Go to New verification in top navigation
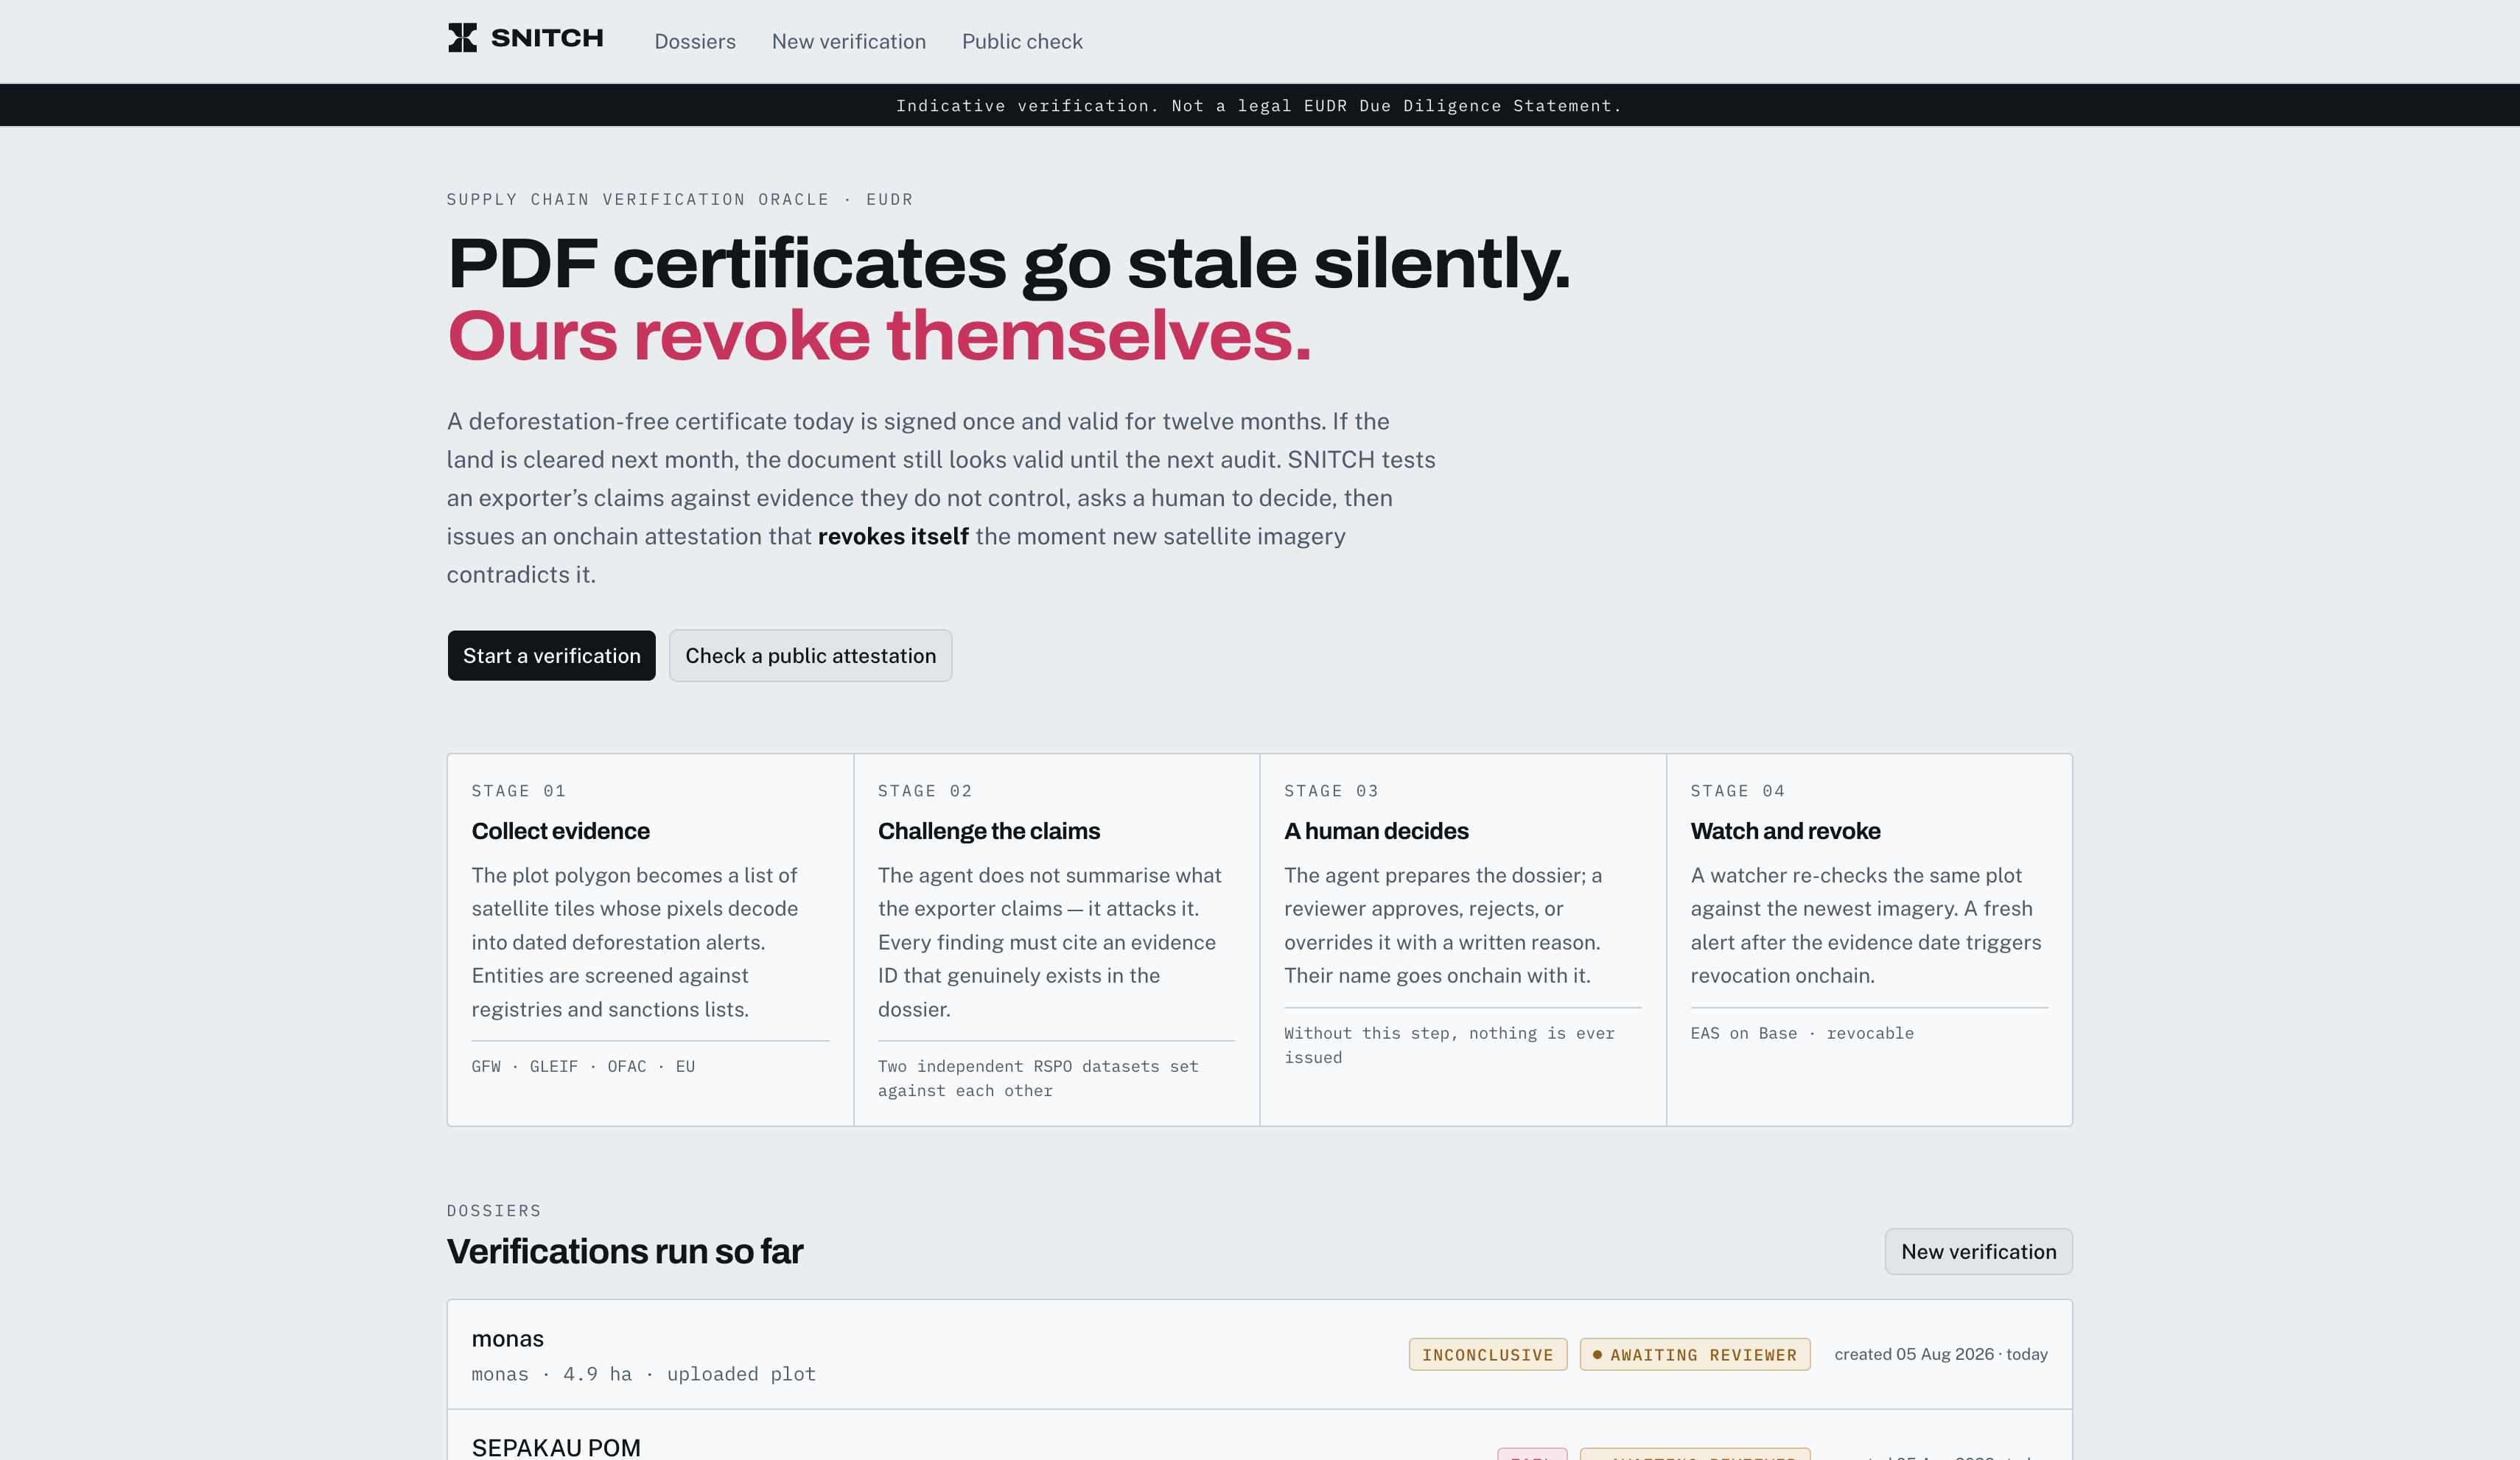The image size is (2520, 1460). tap(849, 41)
